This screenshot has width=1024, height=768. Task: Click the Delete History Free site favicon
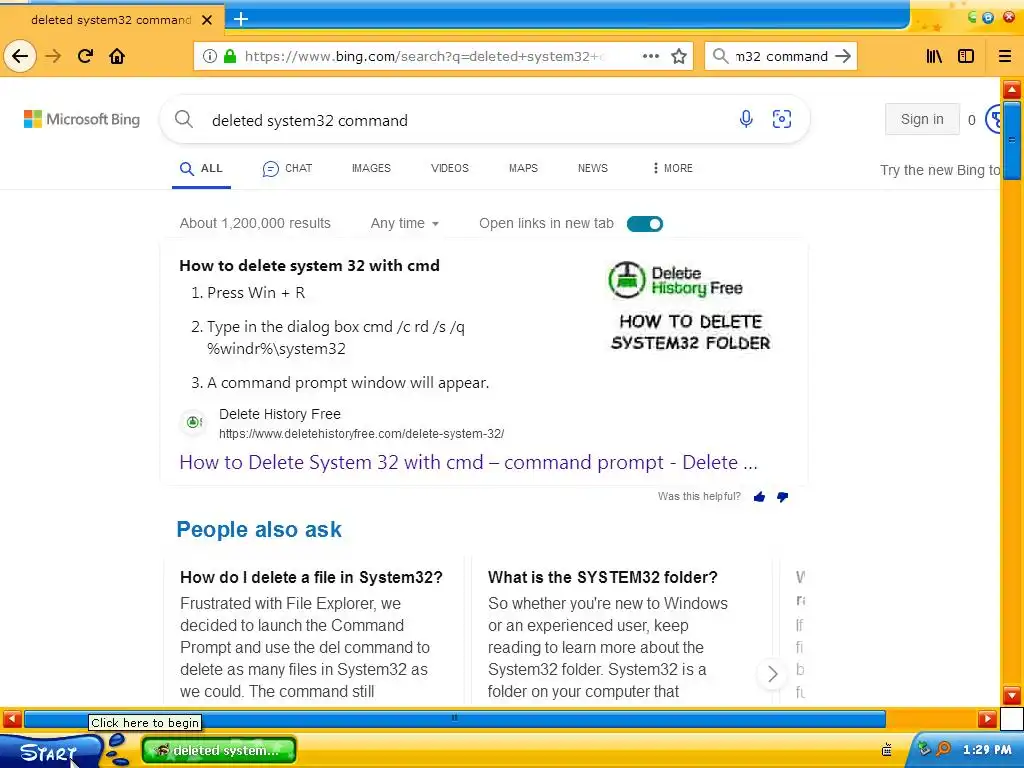point(193,423)
